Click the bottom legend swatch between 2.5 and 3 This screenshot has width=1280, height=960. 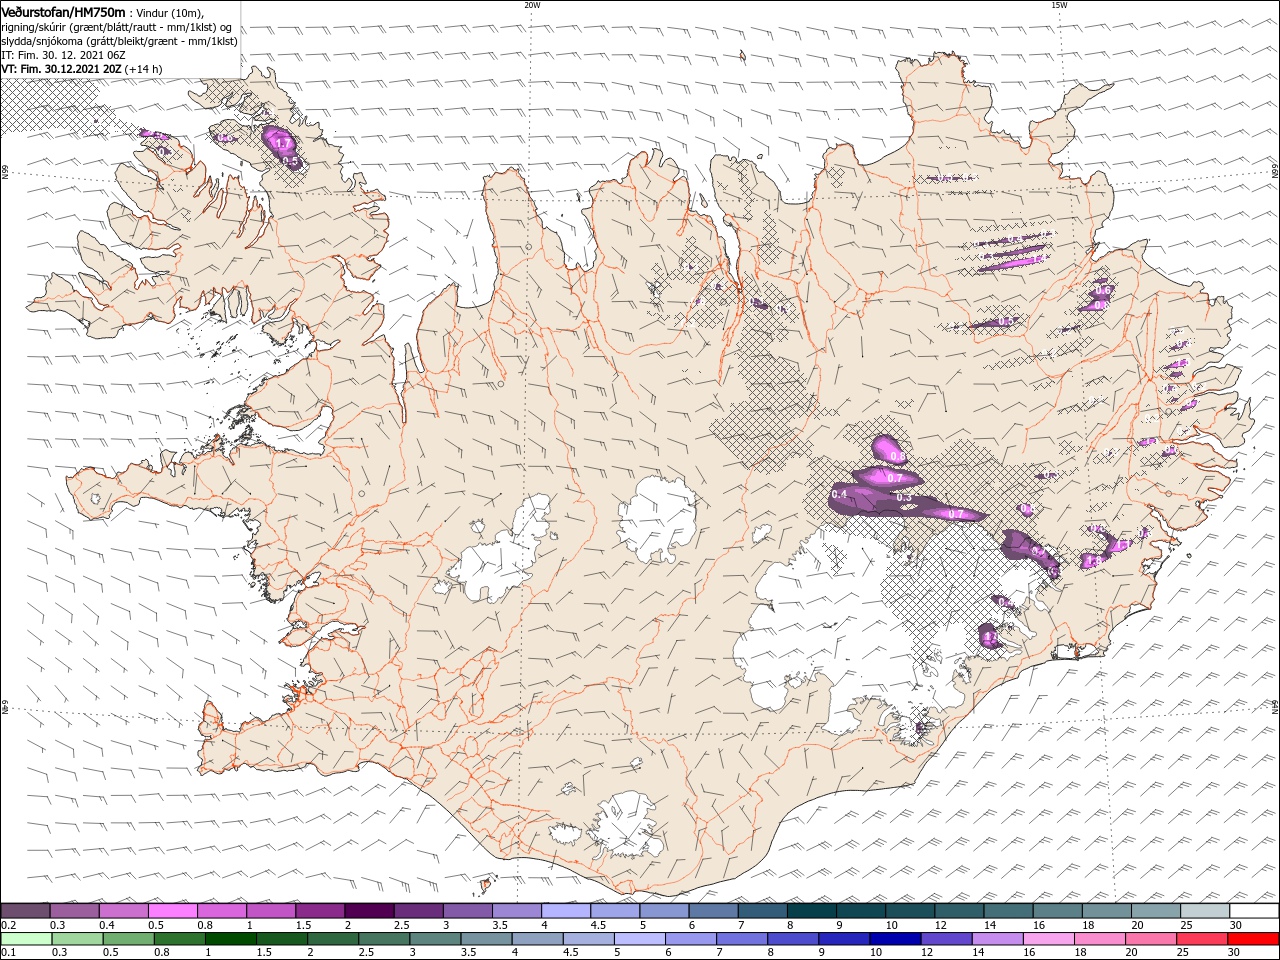tap(384, 939)
